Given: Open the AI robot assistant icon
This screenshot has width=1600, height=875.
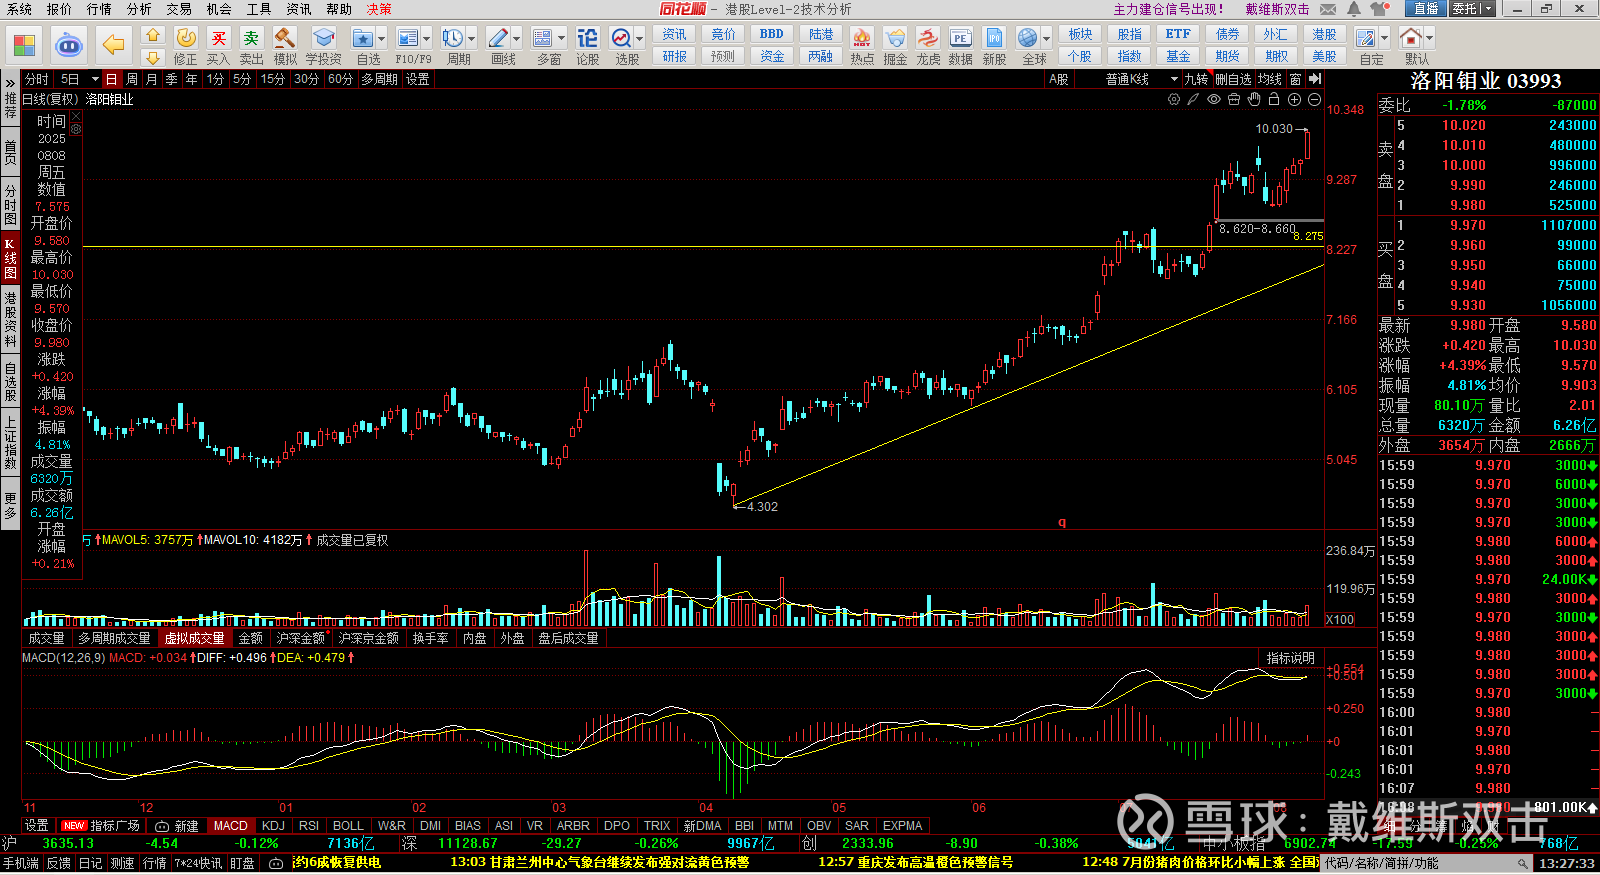Looking at the screenshot, I should pos(68,45).
